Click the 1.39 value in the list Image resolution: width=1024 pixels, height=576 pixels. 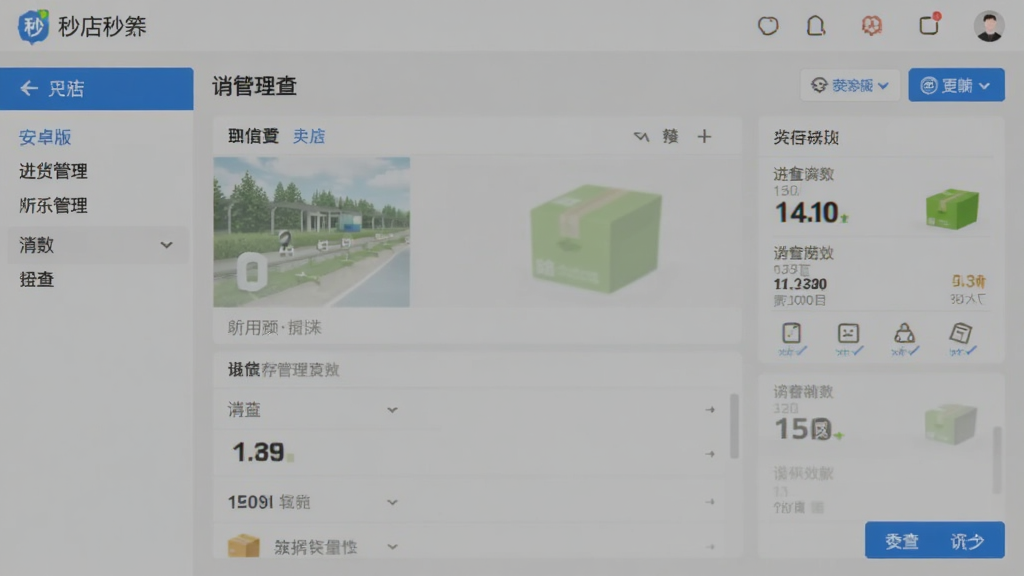pos(258,452)
